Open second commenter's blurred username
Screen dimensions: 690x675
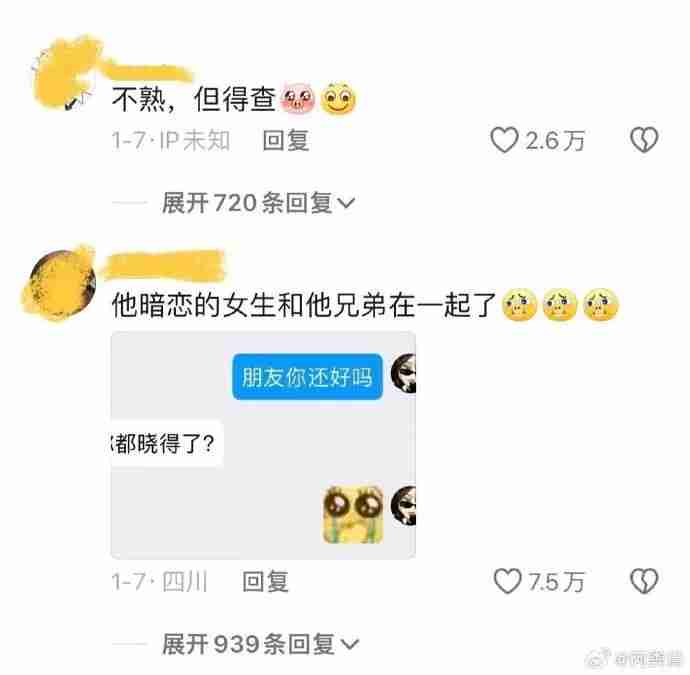(165, 265)
